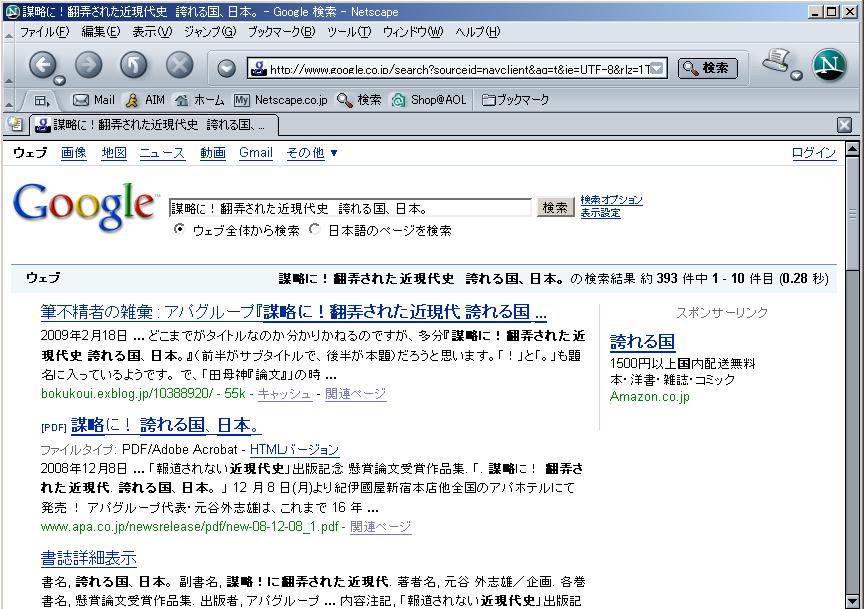
Task: Open the ツール(T) menu
Action: tap(349, 32)
